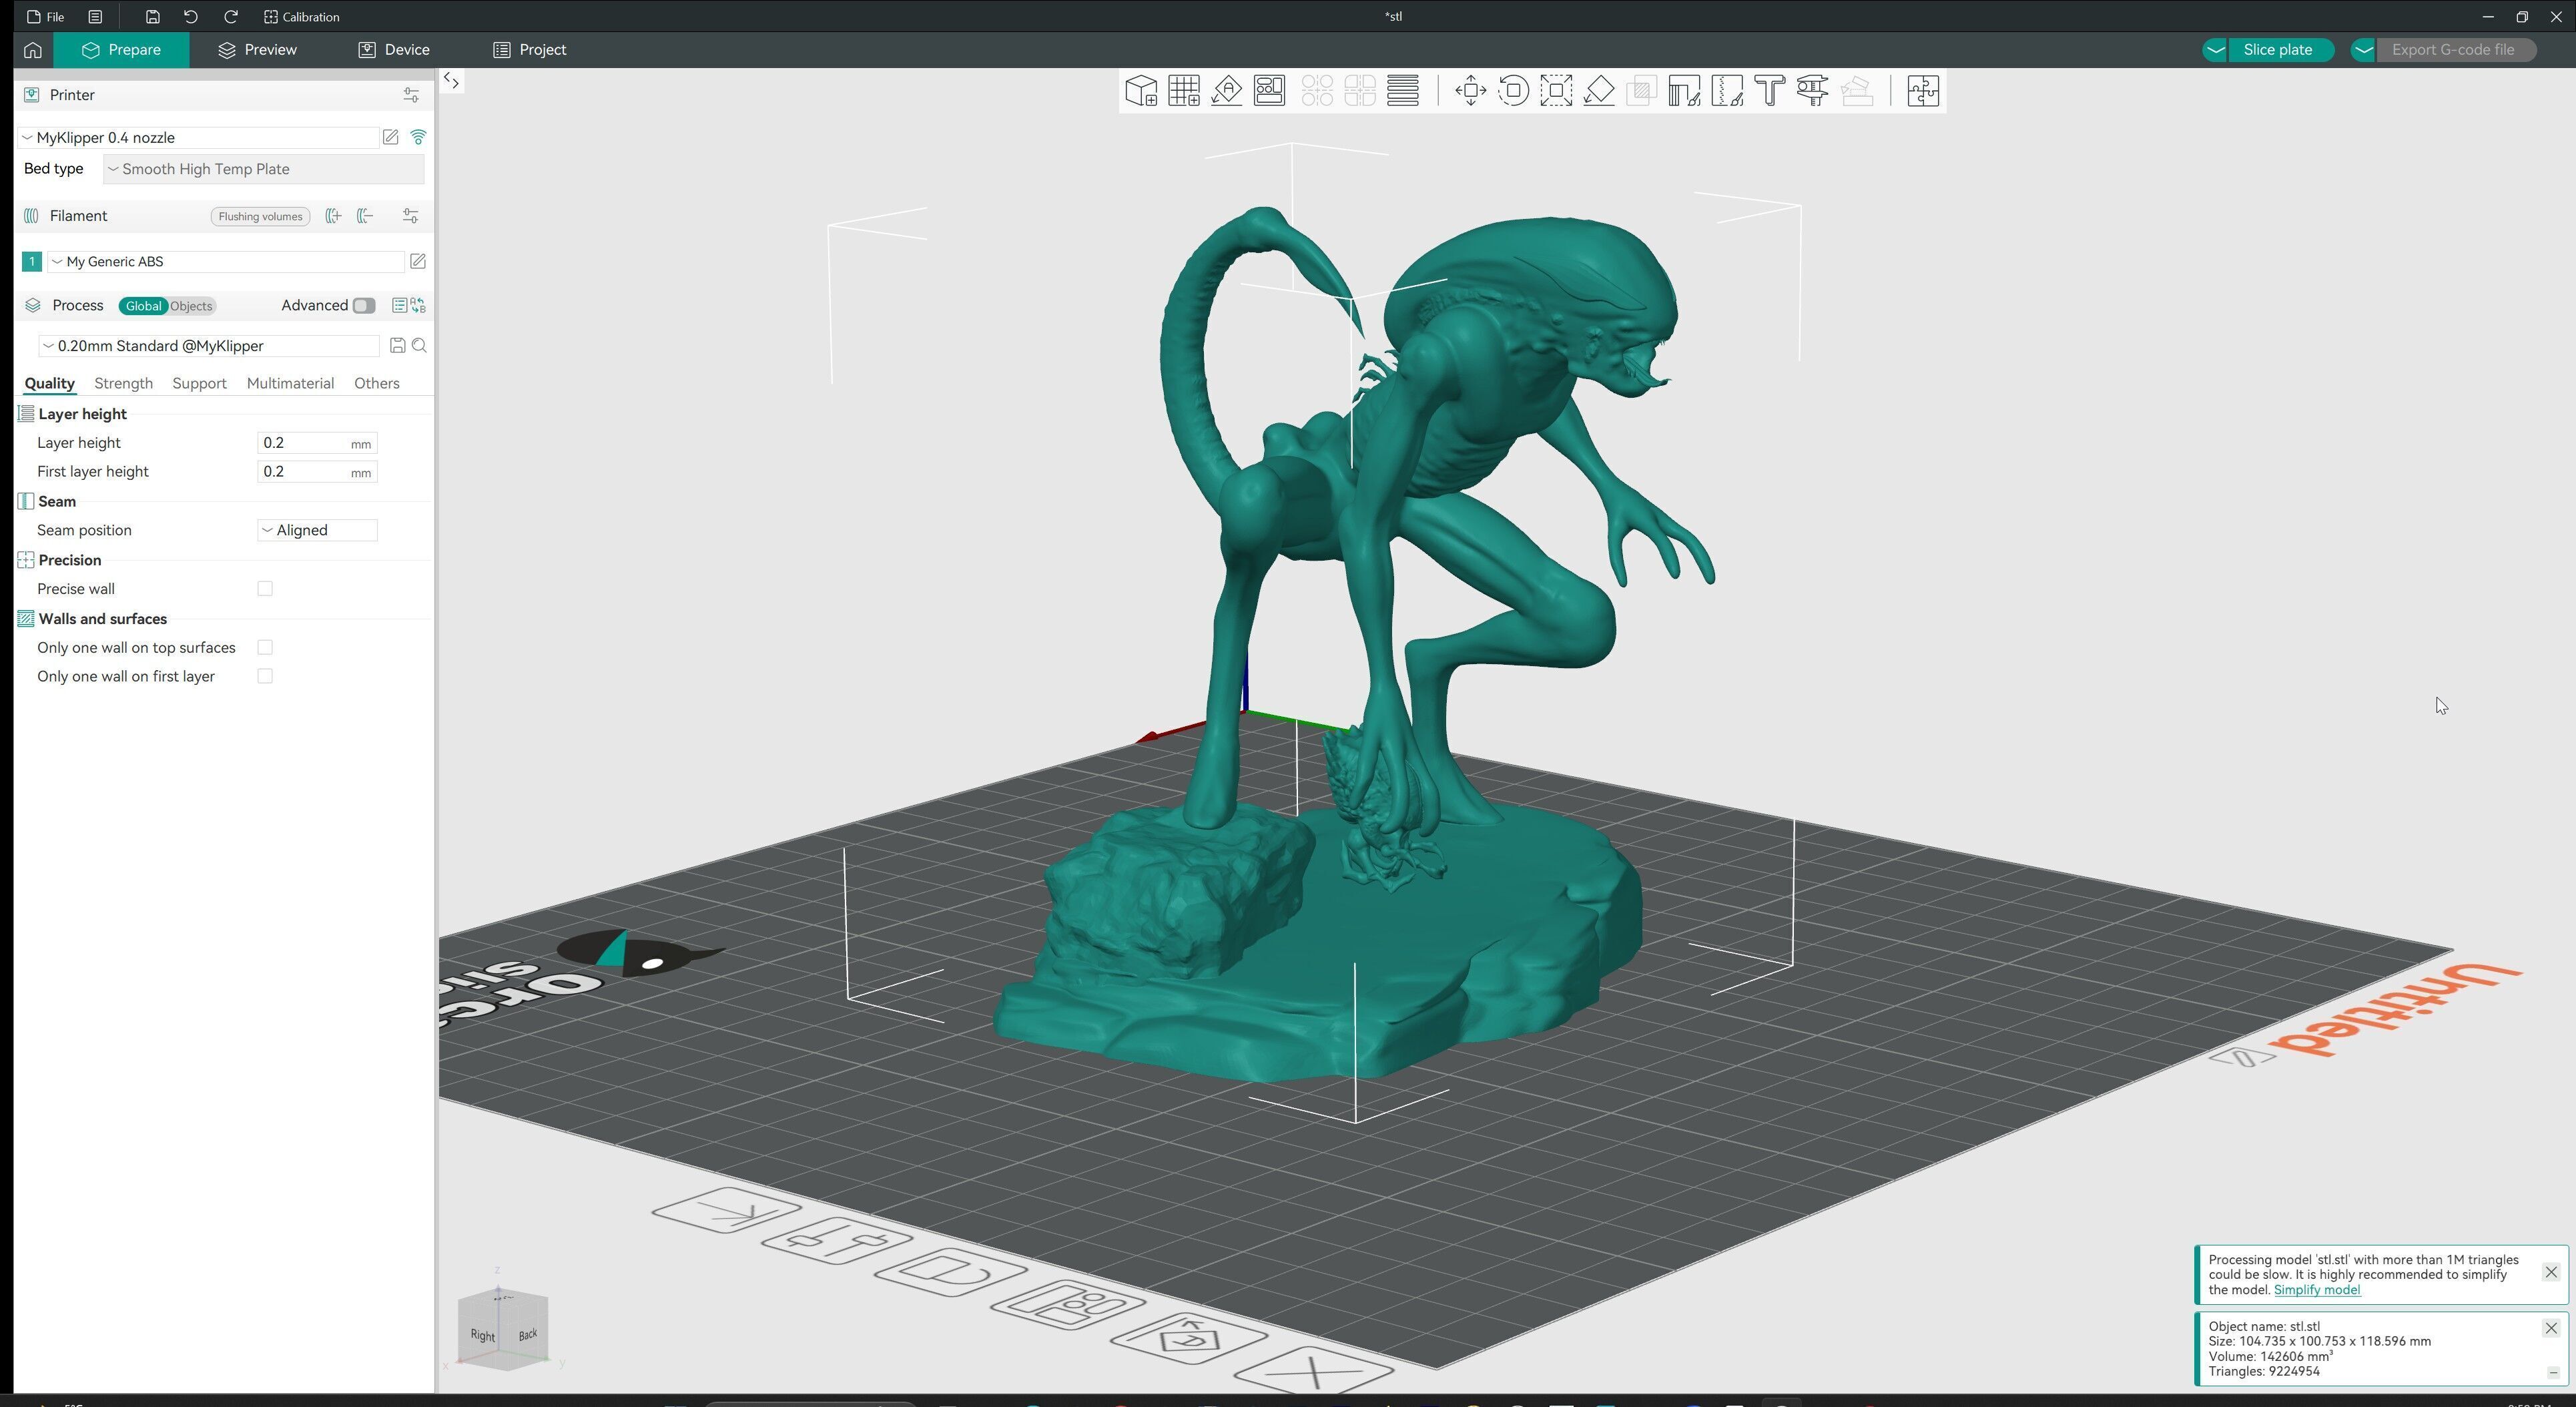Click the First layer height input field
Viewport: 2576px width, 1407px height.
point(317,472)
